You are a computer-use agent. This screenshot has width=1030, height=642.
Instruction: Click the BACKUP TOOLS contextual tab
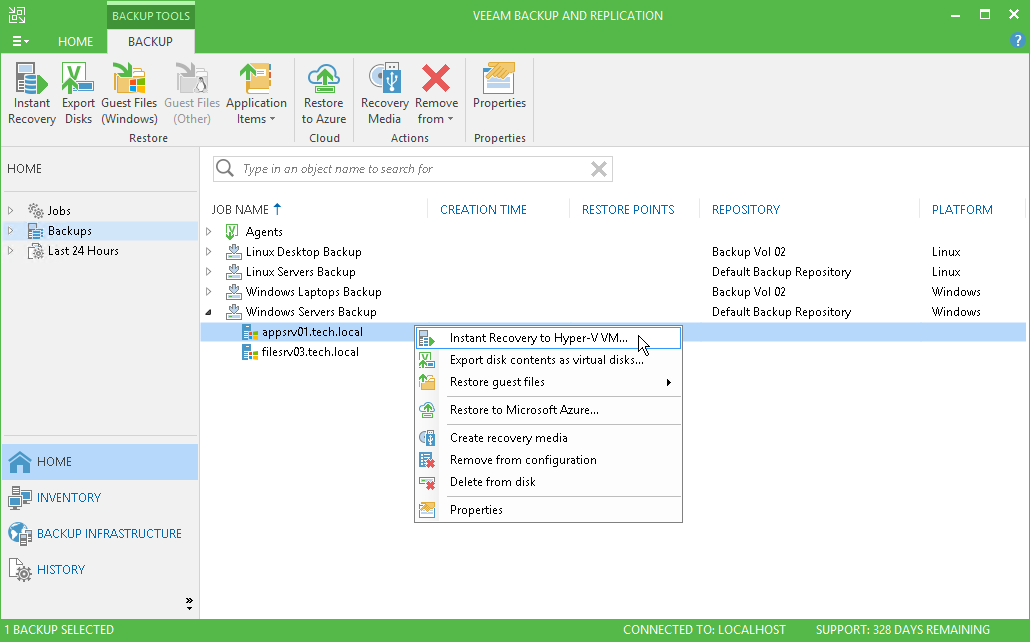point(150,16)
